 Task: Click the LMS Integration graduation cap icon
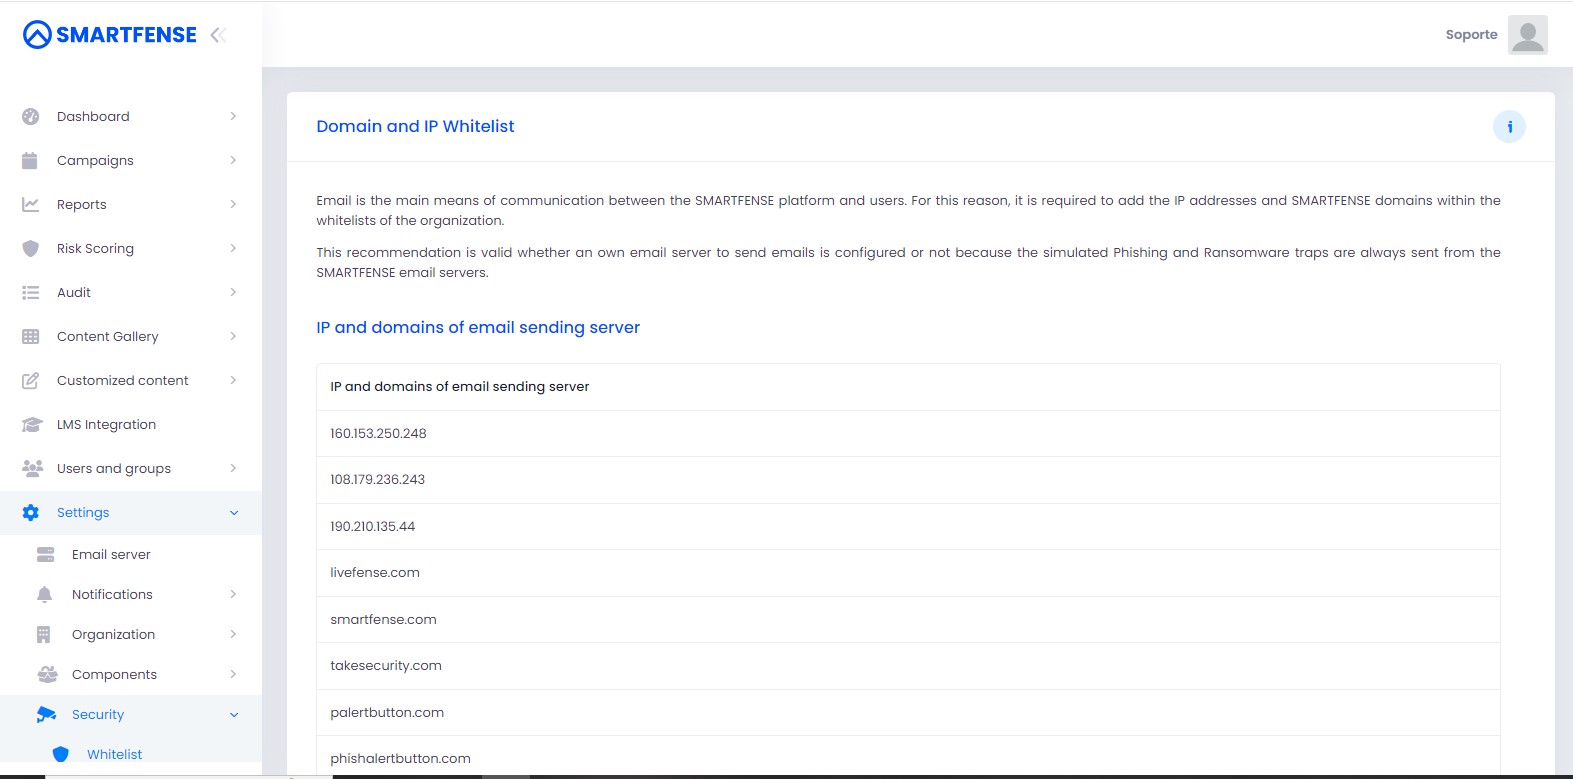32,424
